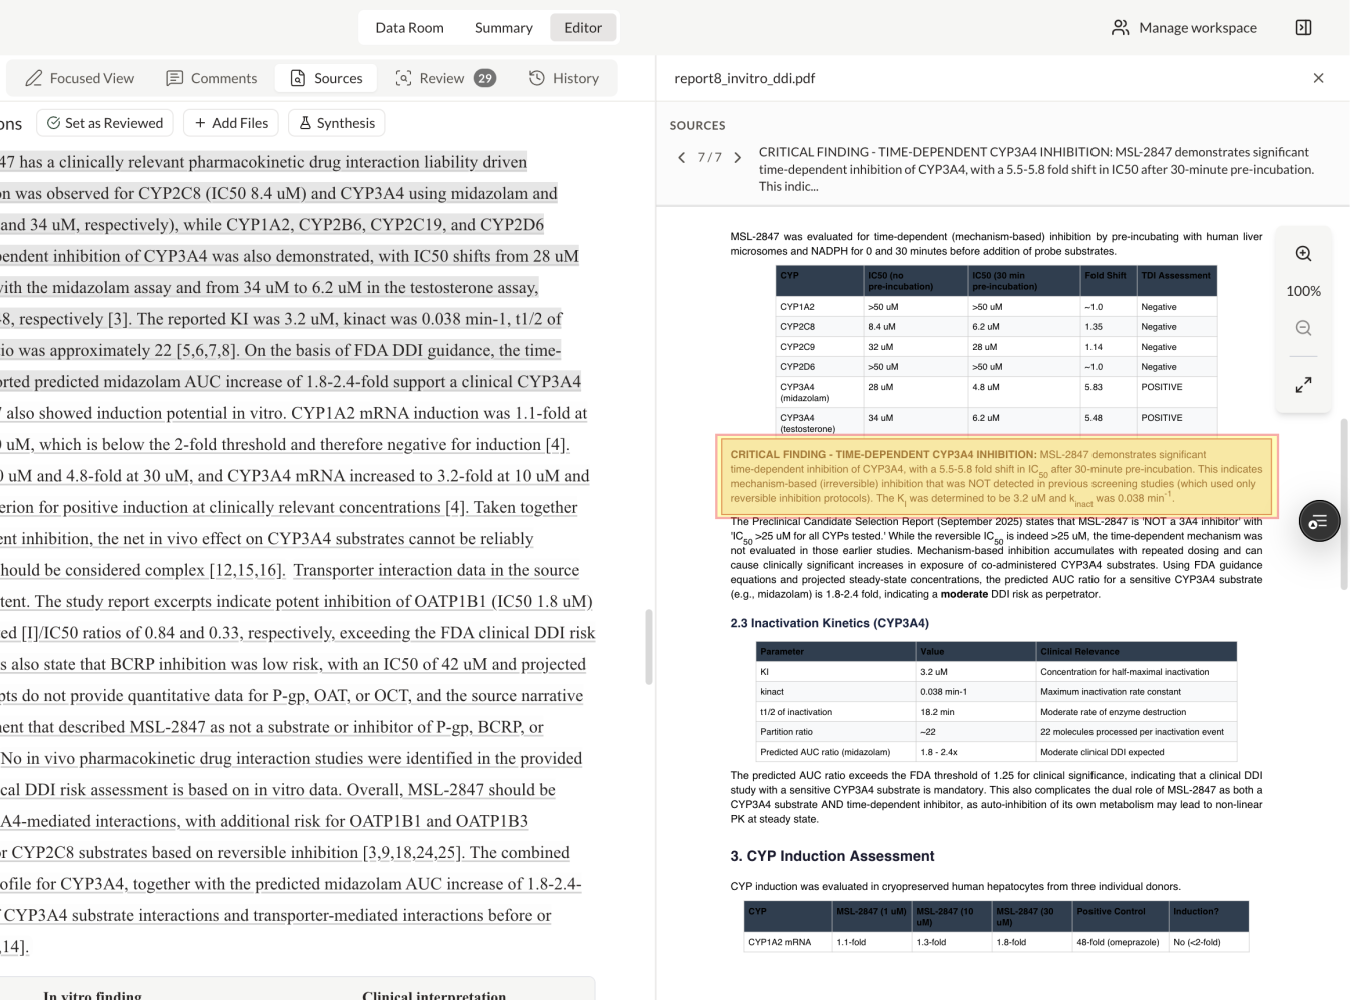The image size is (1350, 1000).
Task: Close the report8_invitro_ddi.pdf panel
Action: pos(1318,78)
